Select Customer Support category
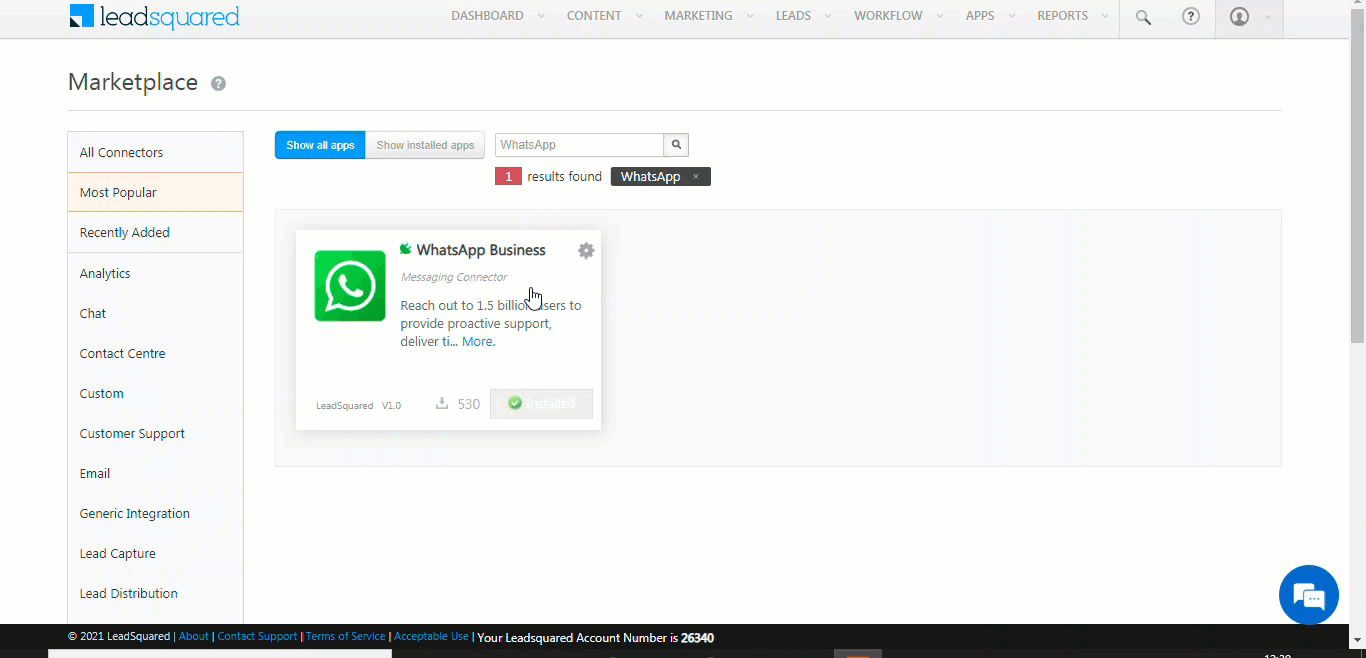The height and width of the screenshot is (658, 1366). coord(155,433)
